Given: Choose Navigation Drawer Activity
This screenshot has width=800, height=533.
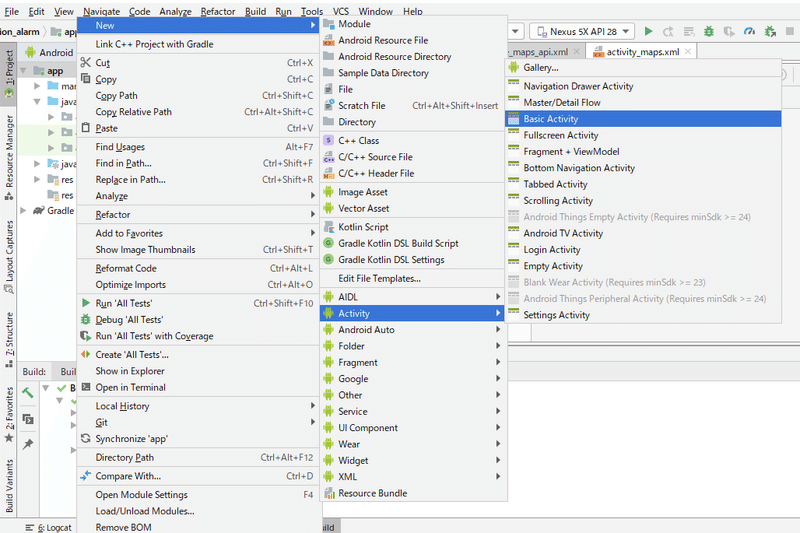Looking at the screenshot, I should 643,86.
